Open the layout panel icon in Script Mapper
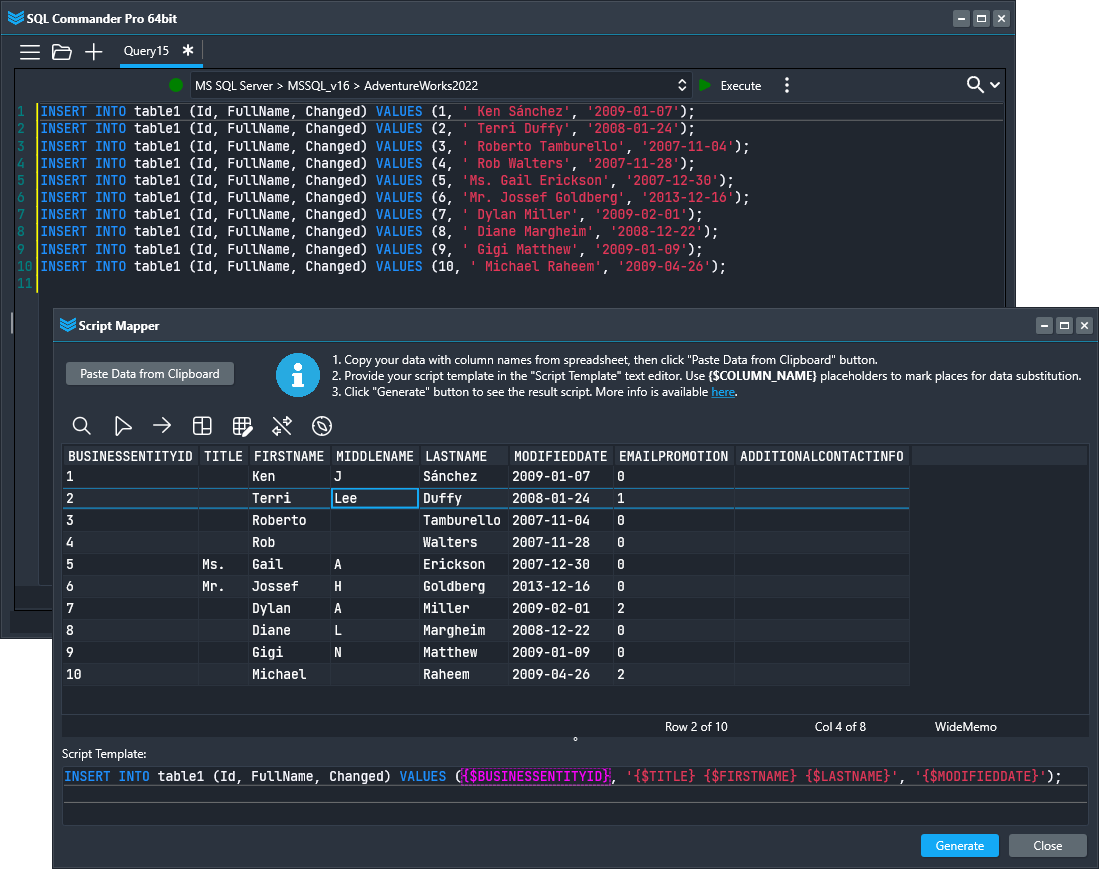This screenshot has height=880, width=1100. coord(202,426)
